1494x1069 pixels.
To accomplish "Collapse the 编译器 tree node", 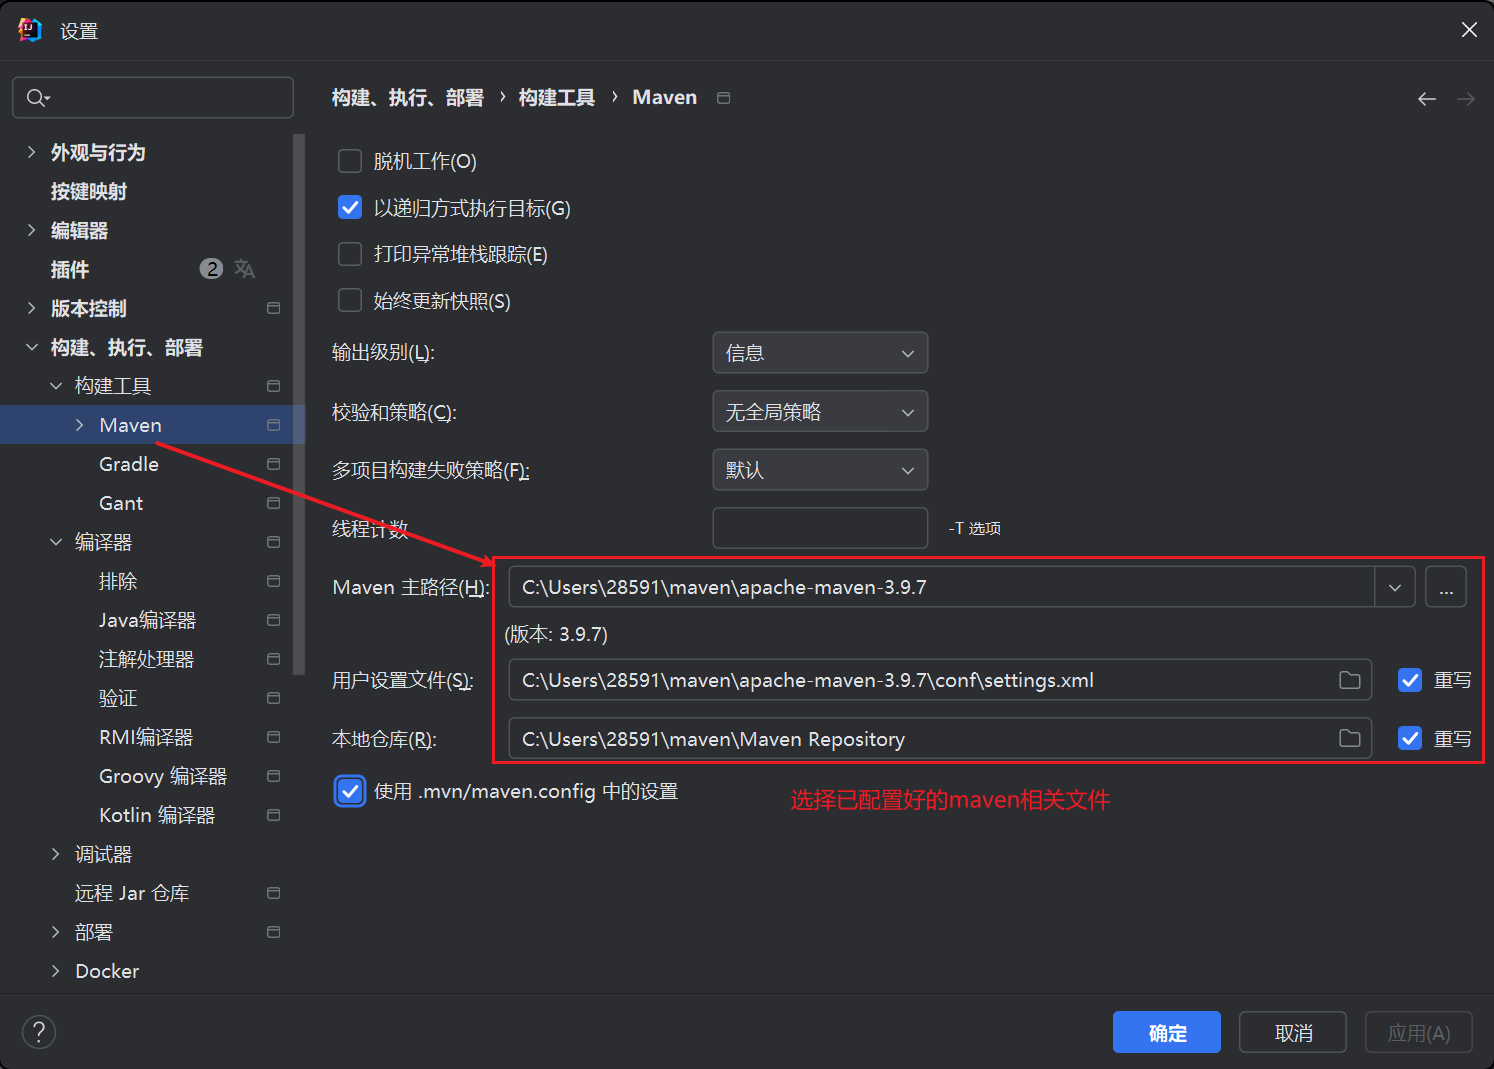I will click(56, 542).
